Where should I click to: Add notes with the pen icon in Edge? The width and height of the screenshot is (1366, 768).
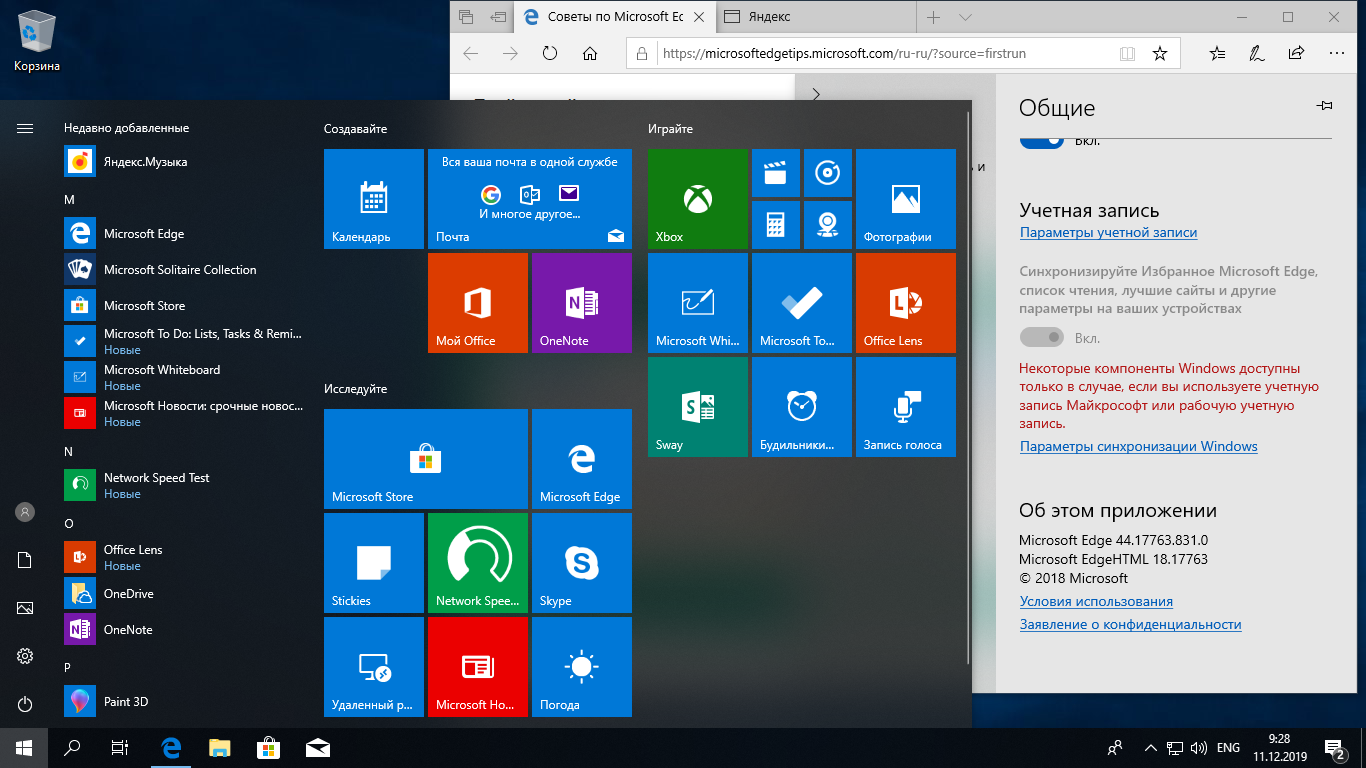click(1257, 53)
